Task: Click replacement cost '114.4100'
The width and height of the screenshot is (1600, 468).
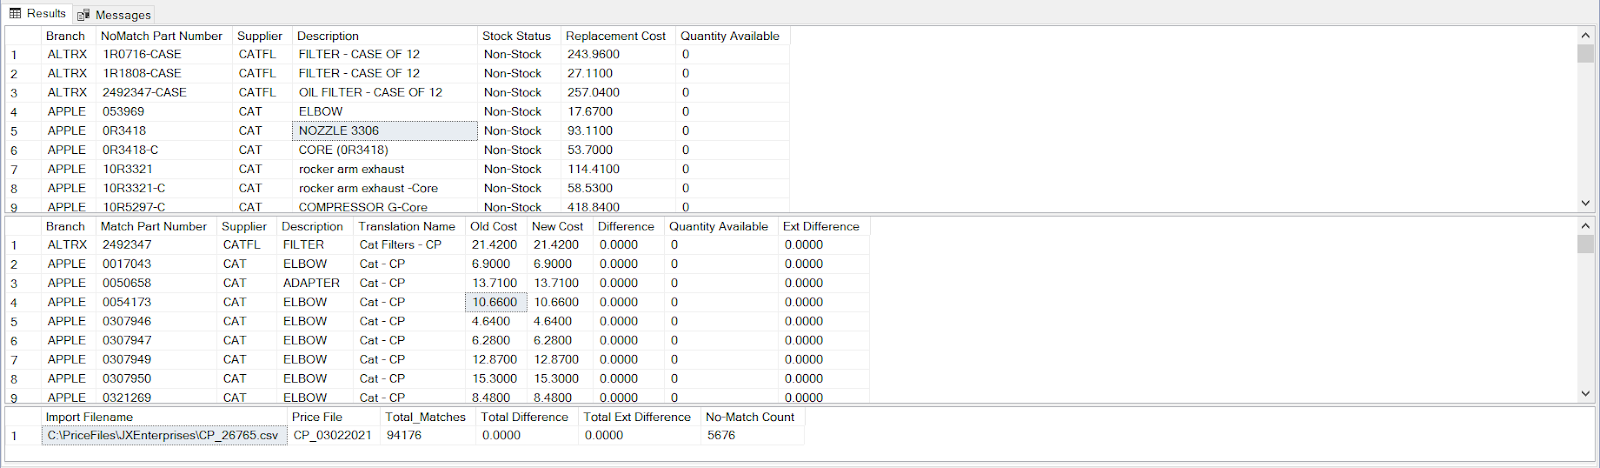Action: point(618,169)
